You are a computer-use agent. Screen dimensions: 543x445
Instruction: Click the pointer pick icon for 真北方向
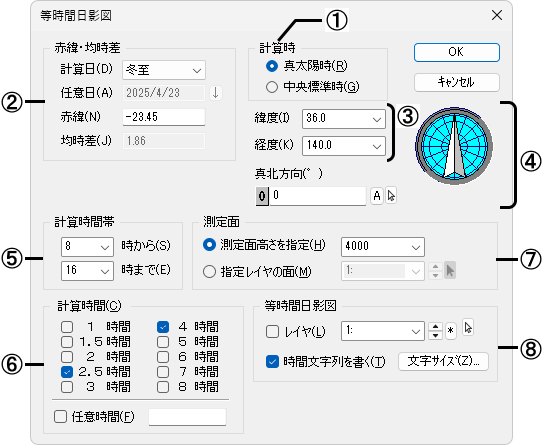pos(391,196)
